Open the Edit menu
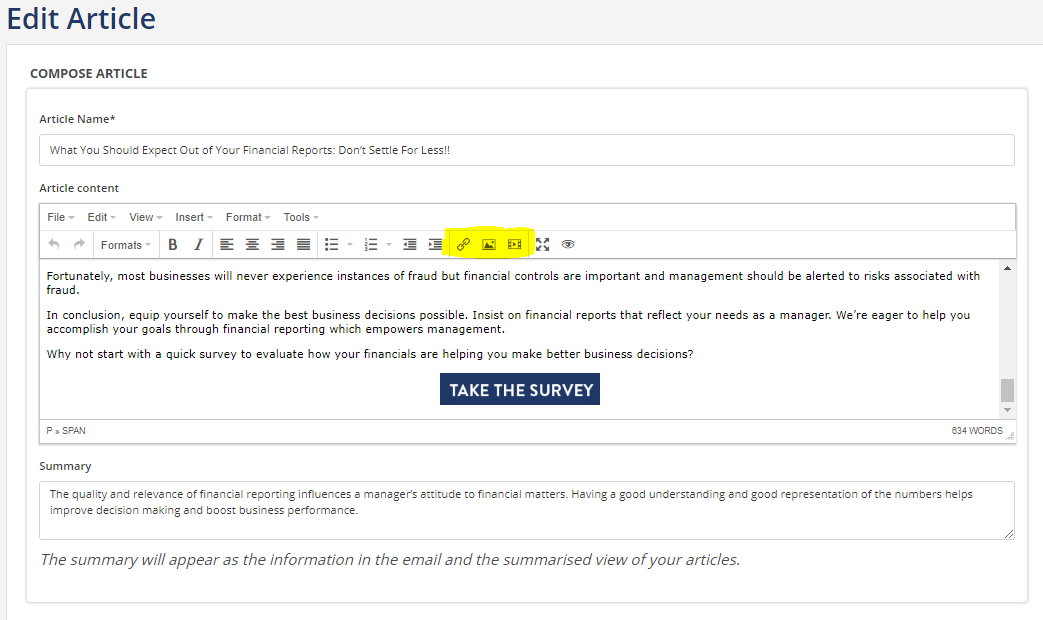 (x=101, y=217)
